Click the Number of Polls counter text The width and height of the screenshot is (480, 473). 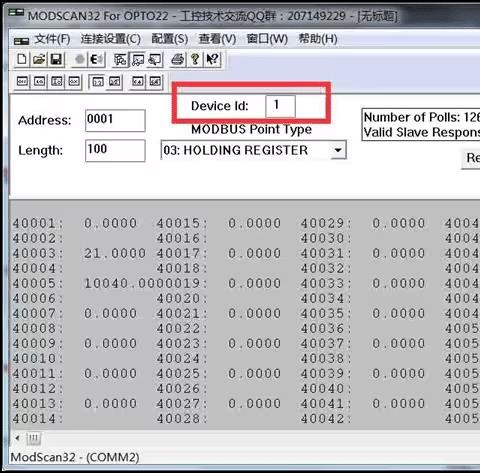pyautogui.click(x=422, y=117)
